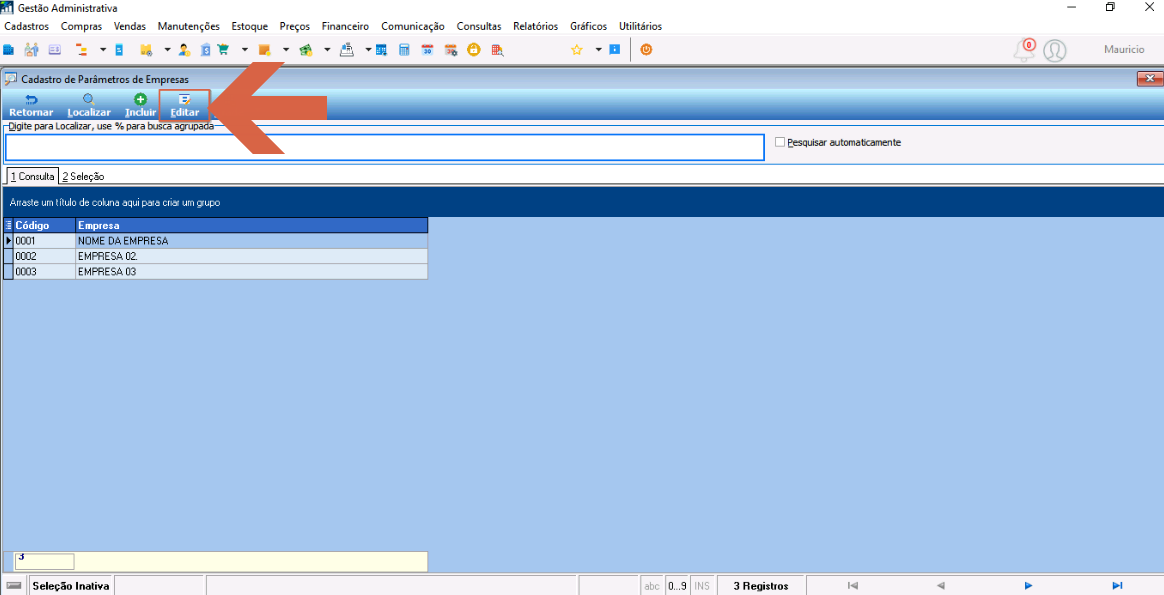Open the Consultas menu
1164x595 pixels.
479,26
